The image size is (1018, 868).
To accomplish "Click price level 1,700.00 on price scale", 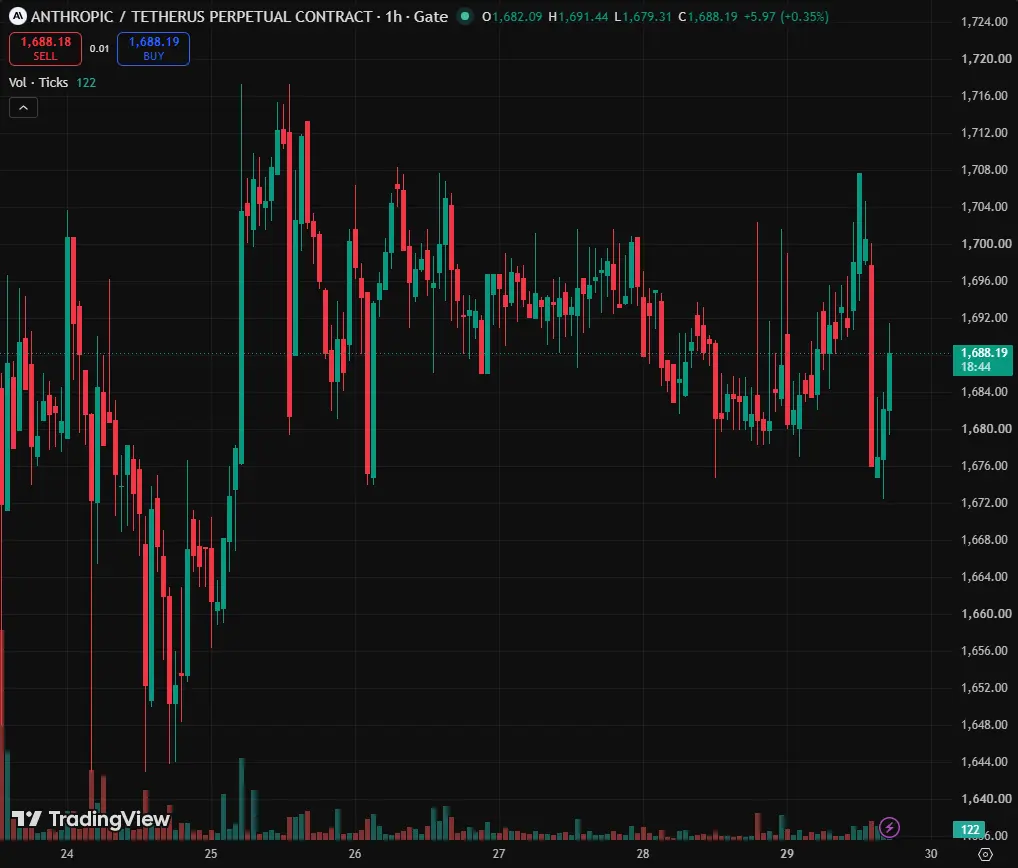I will [x=986, y=243].
